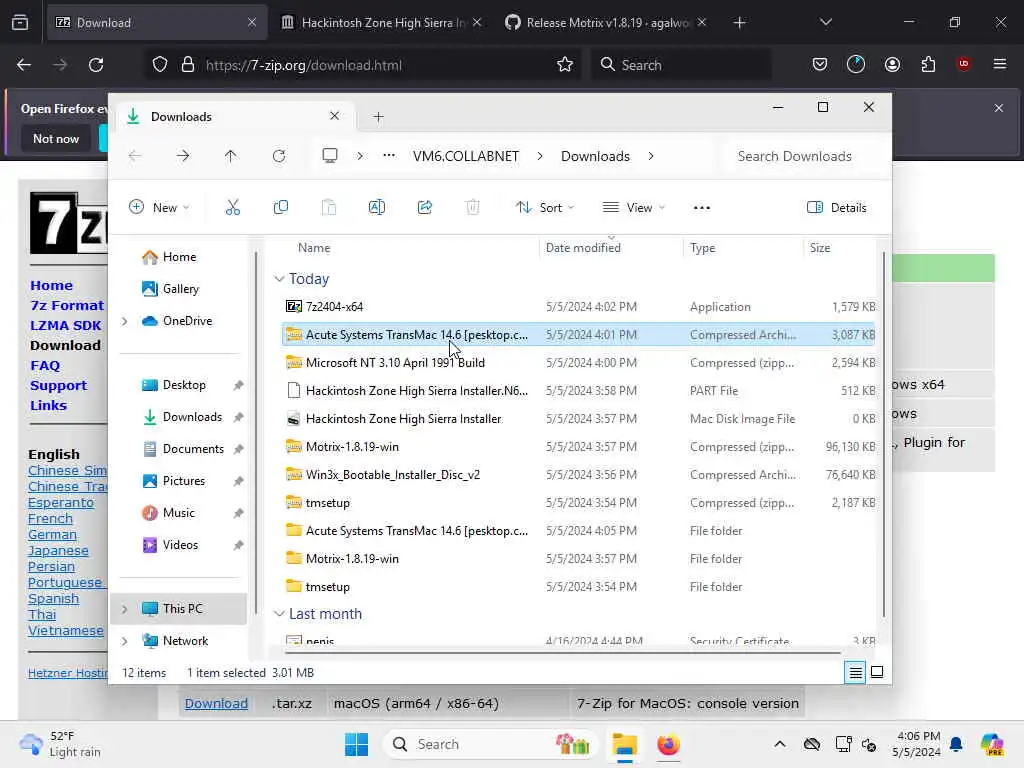Switch to the details list view in the status bar
Screen dimensions: 1024x768
pyautogui.click(x=856, y=672)
